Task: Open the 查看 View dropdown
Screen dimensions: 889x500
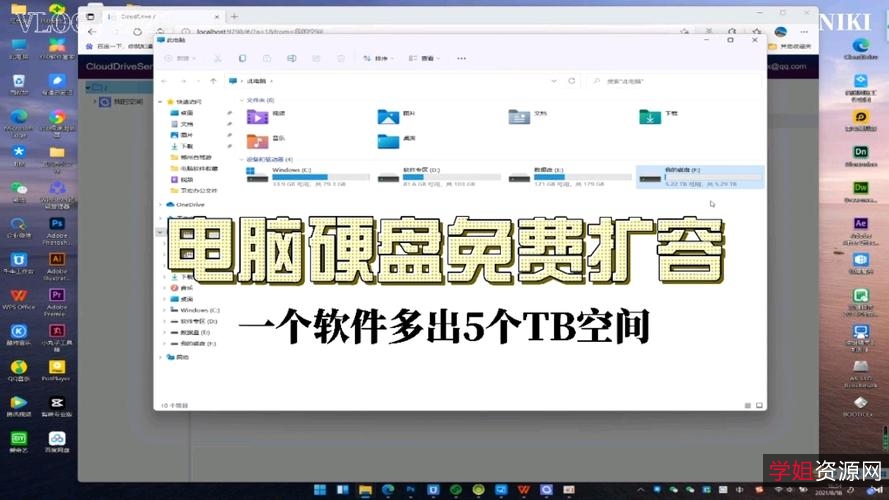Action: click(x=424, y=58)
